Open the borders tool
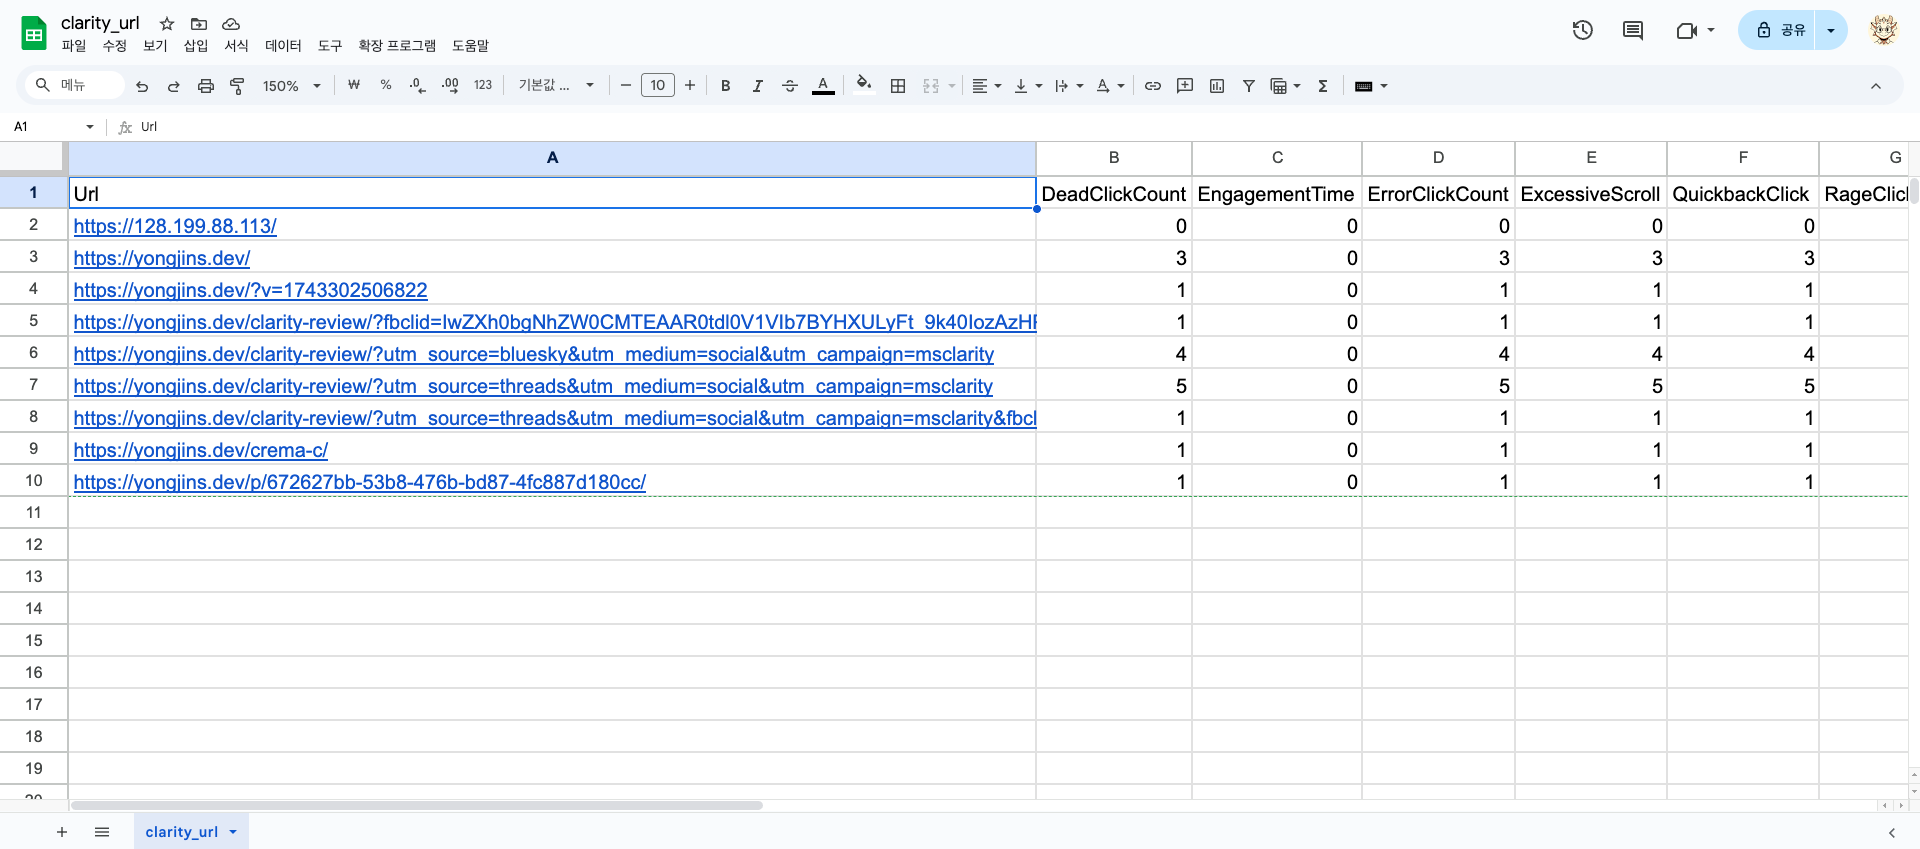 pos(898,86)
